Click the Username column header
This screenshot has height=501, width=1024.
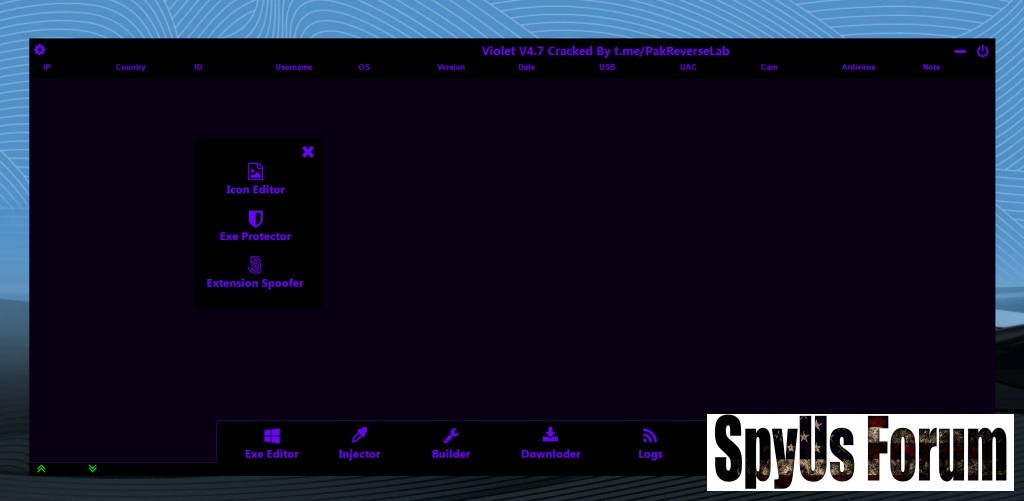tap(294, 68)
